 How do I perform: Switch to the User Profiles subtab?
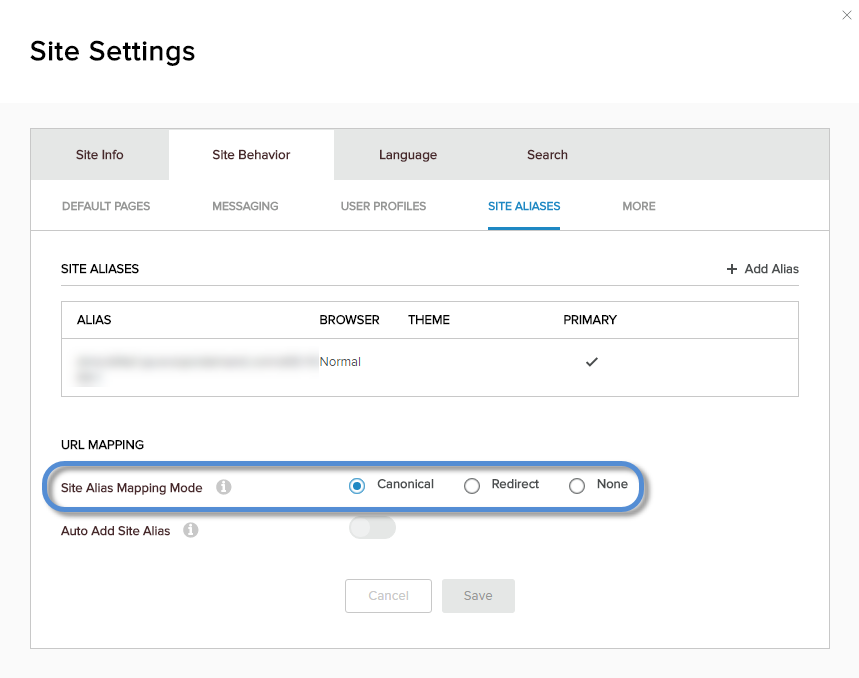[382, 206]
